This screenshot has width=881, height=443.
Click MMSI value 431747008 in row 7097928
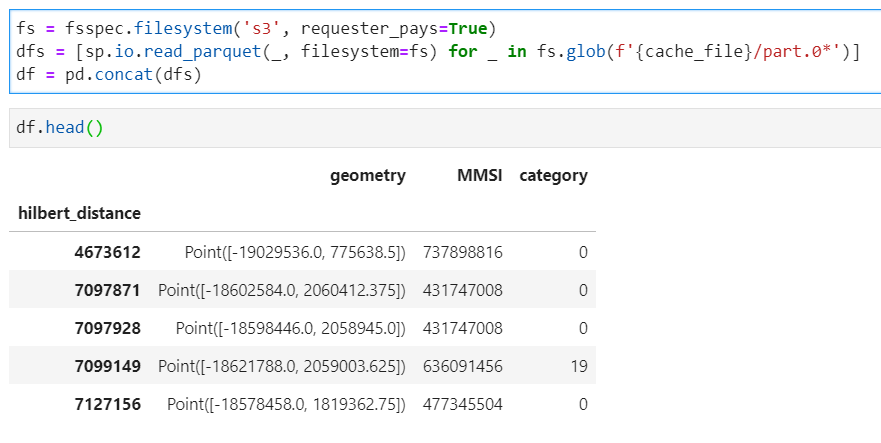[x=462, y=328]
